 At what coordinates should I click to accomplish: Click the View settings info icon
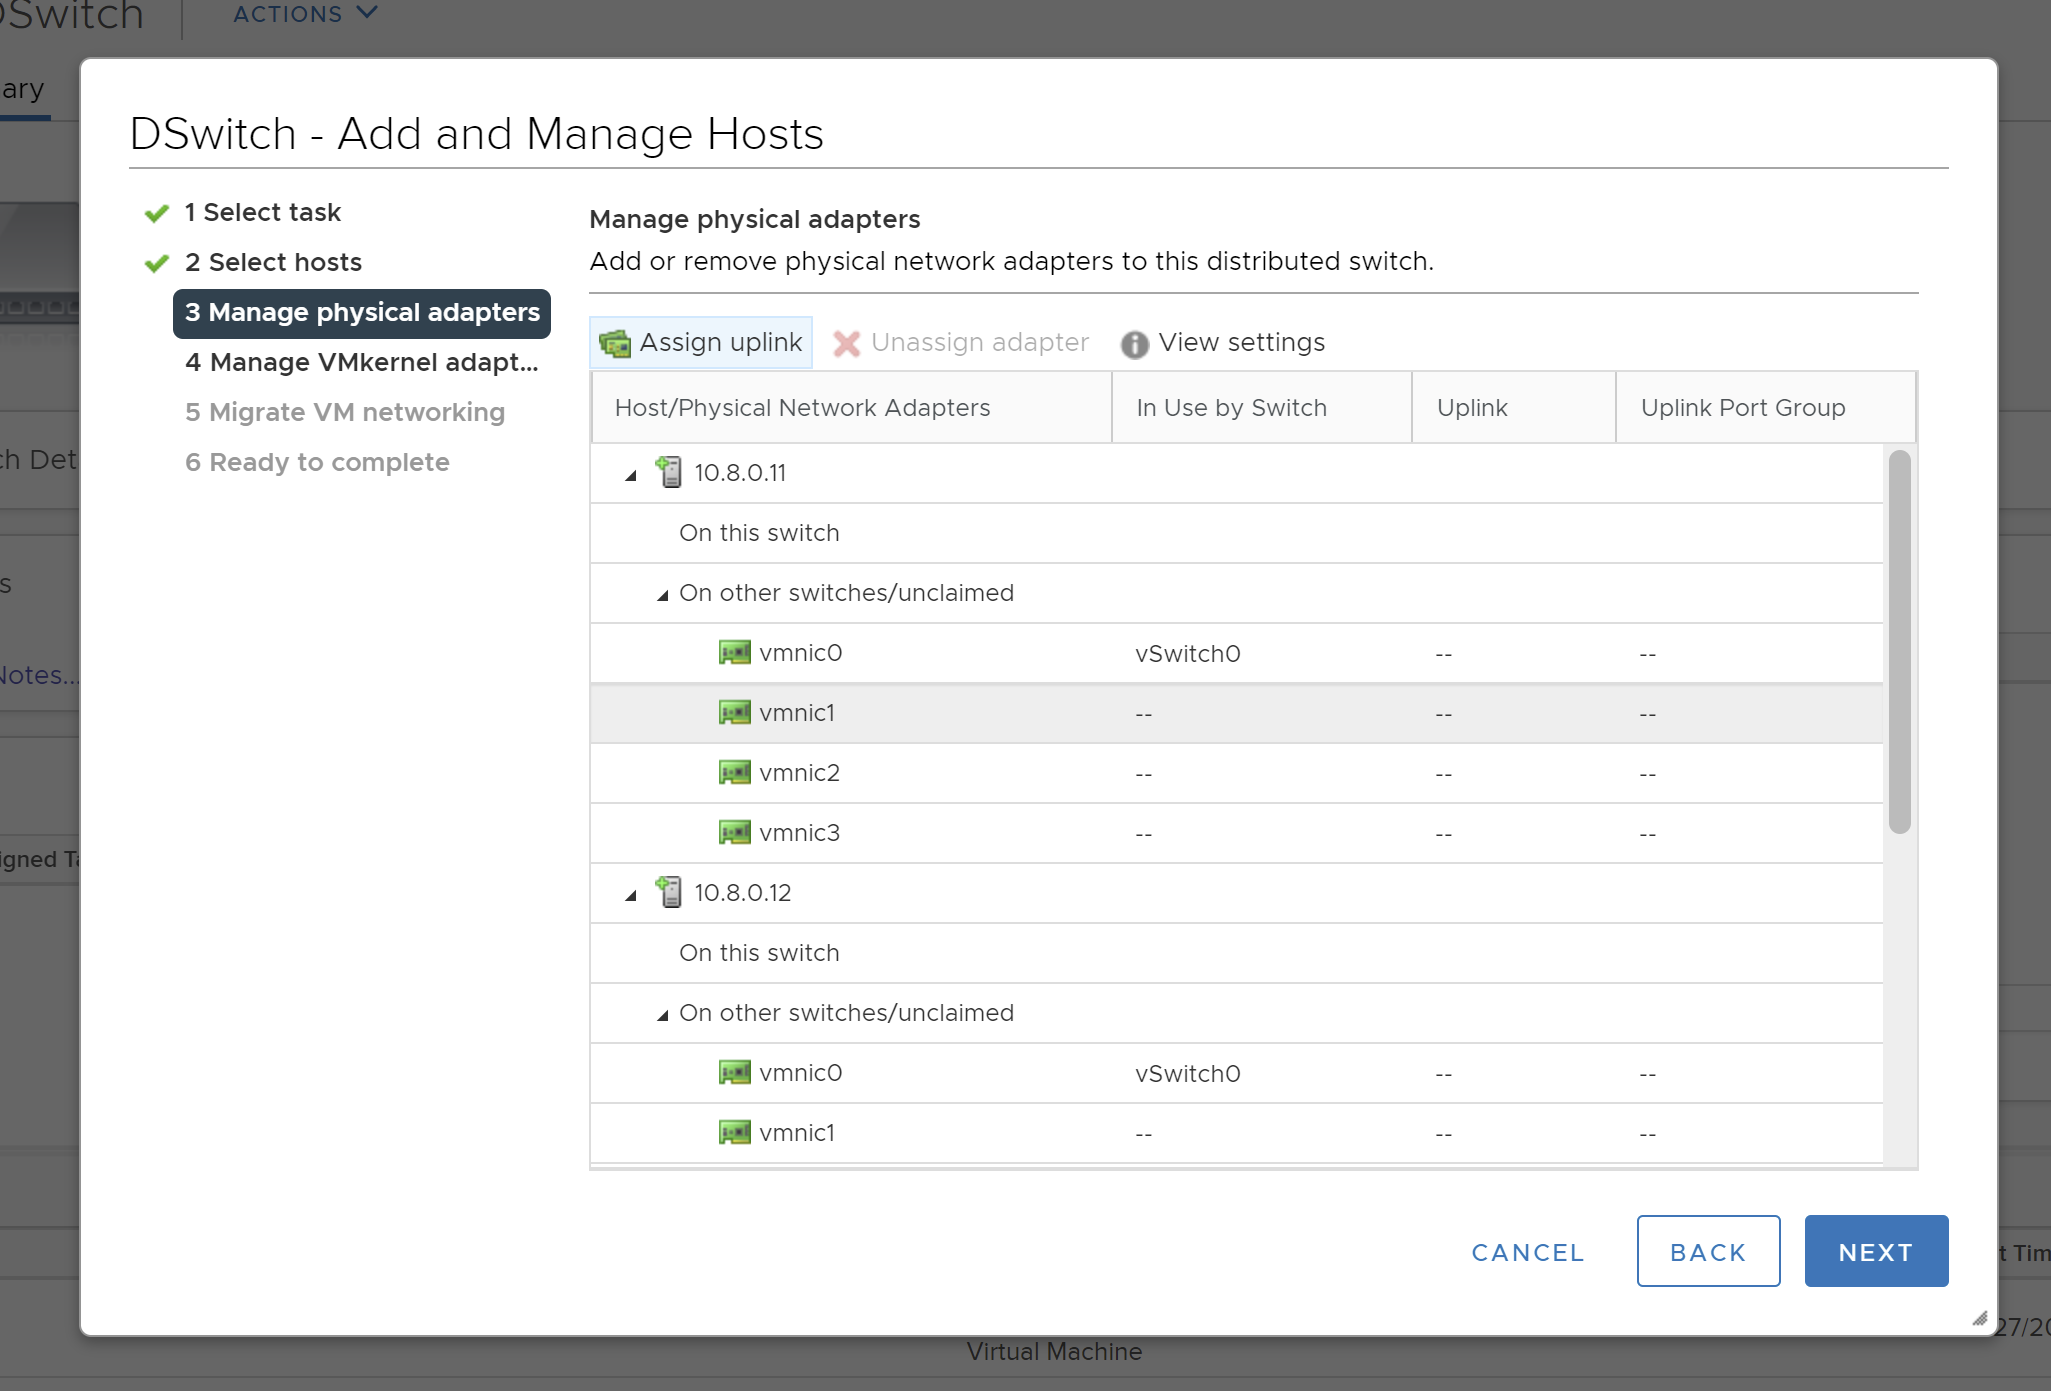1134,344
